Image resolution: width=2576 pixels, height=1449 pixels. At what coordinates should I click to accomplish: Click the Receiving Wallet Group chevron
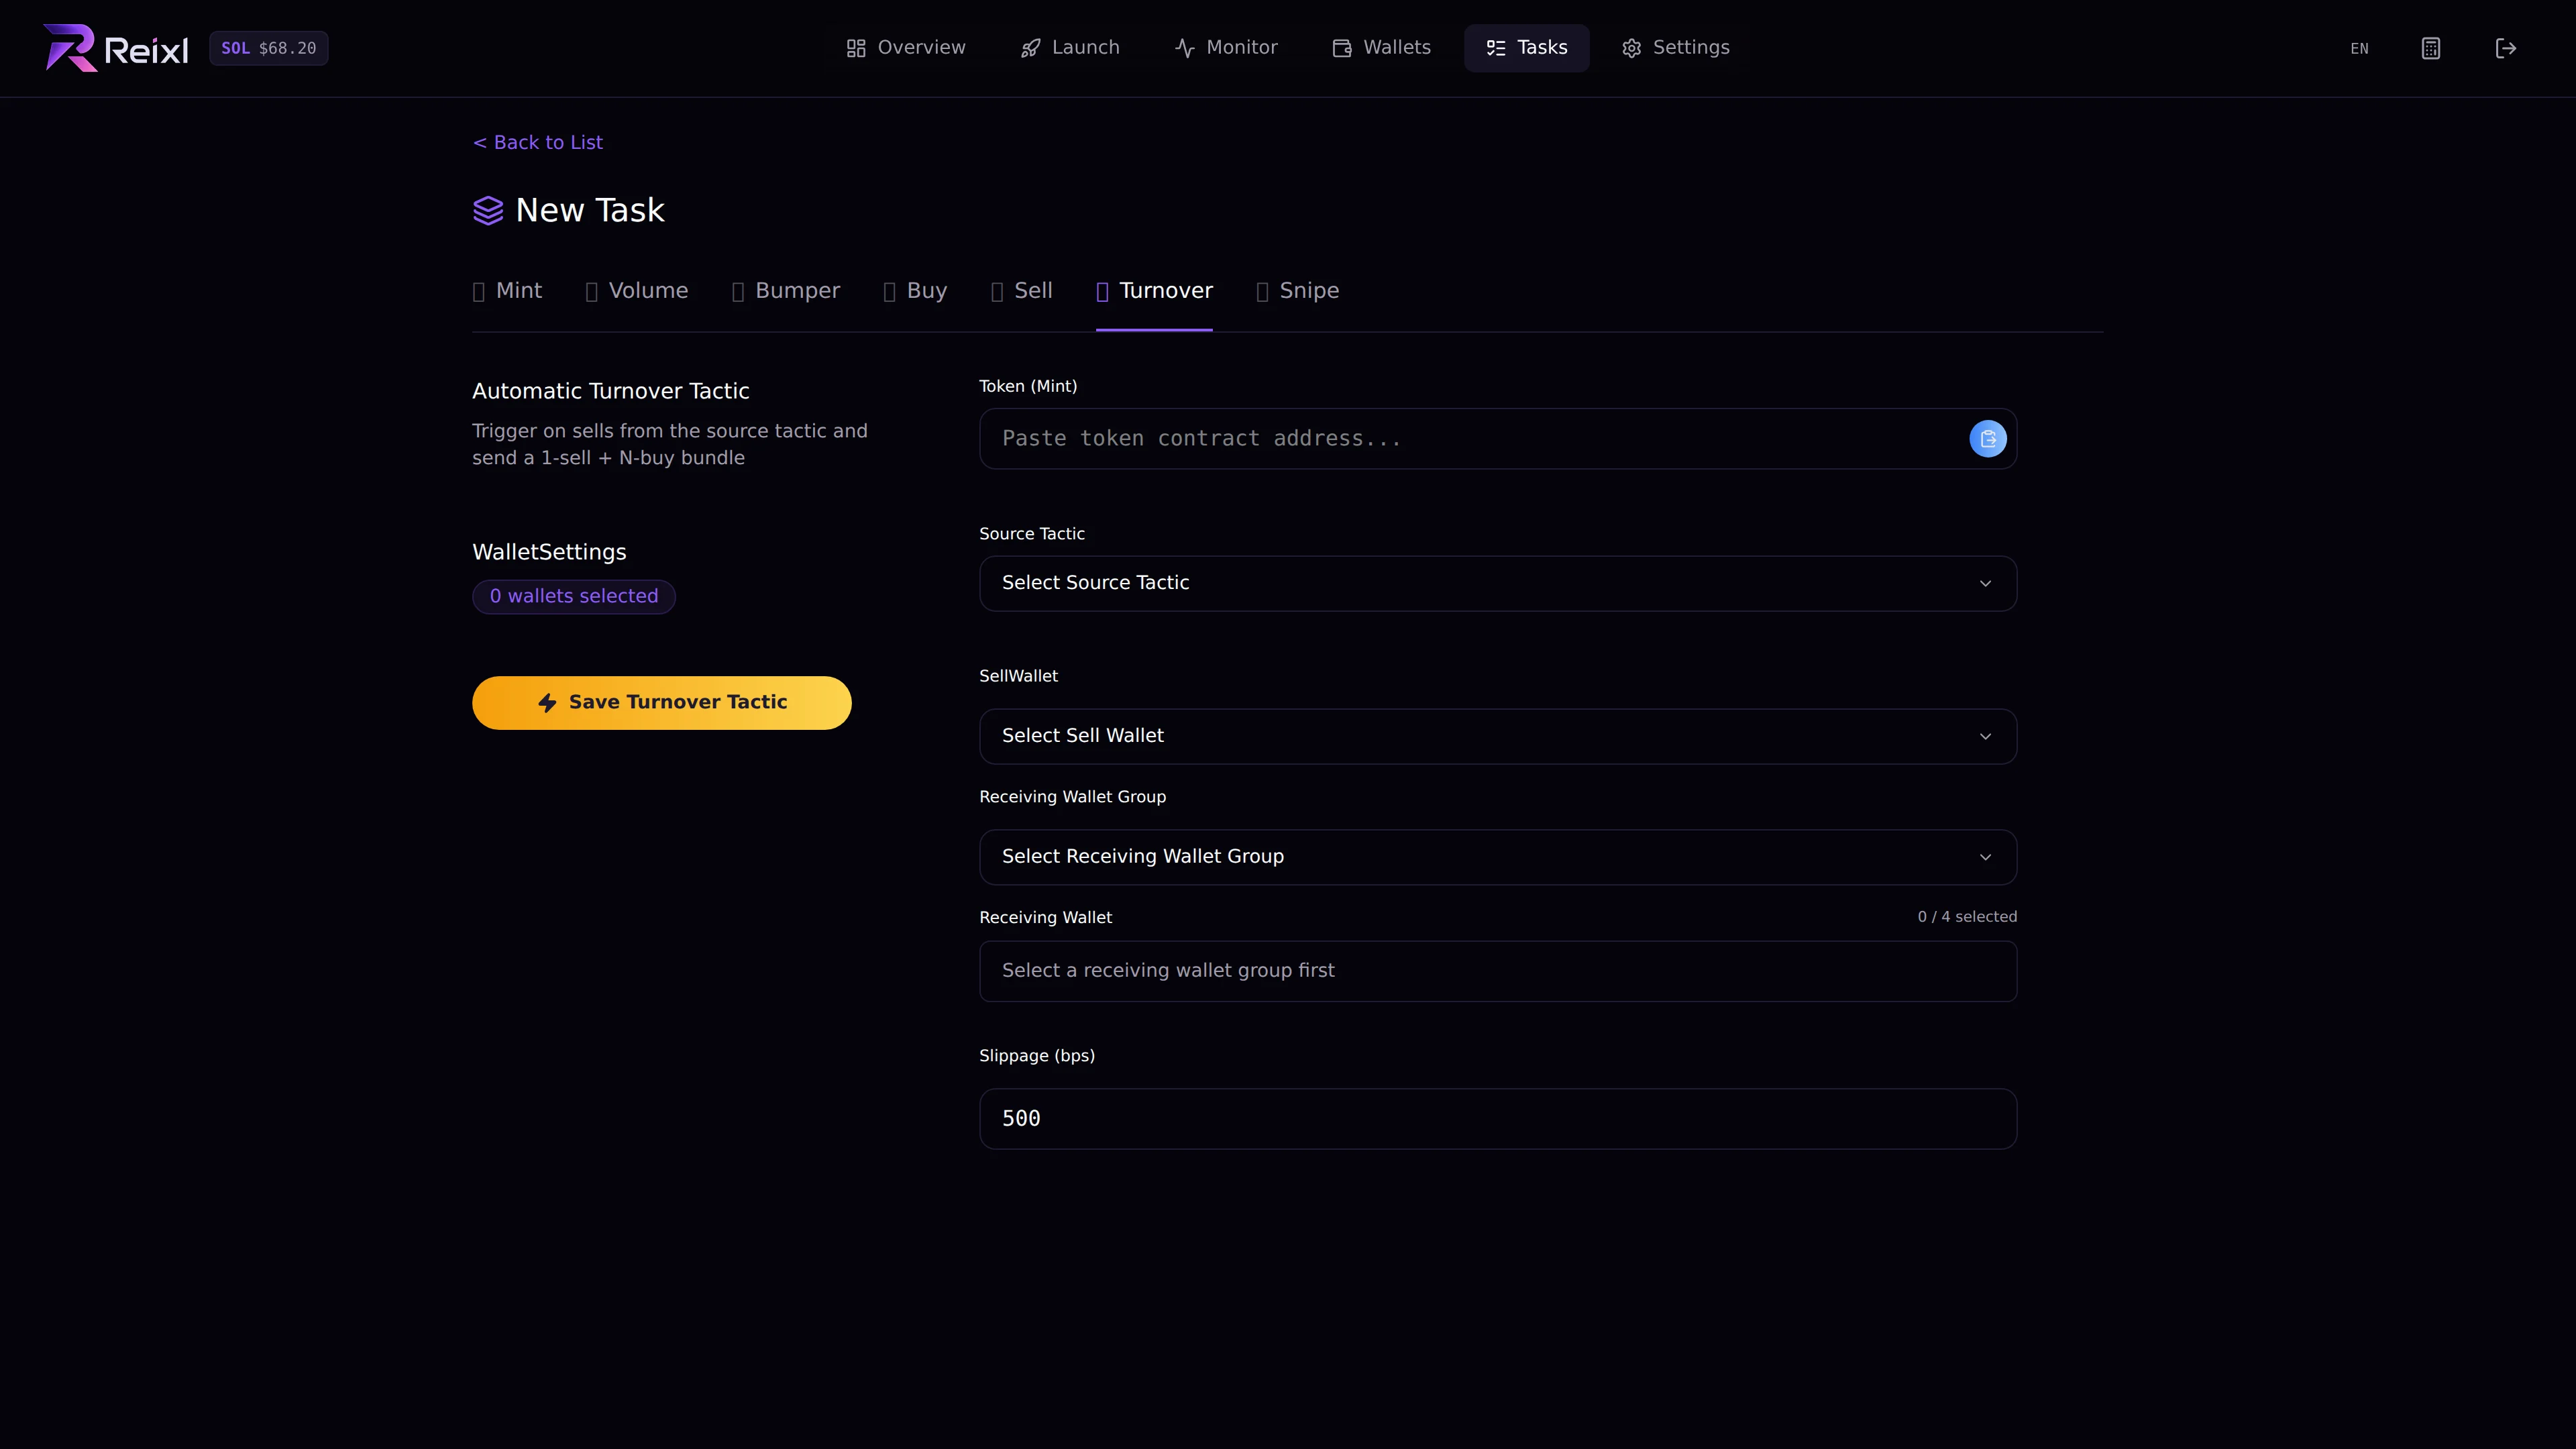1985,857
